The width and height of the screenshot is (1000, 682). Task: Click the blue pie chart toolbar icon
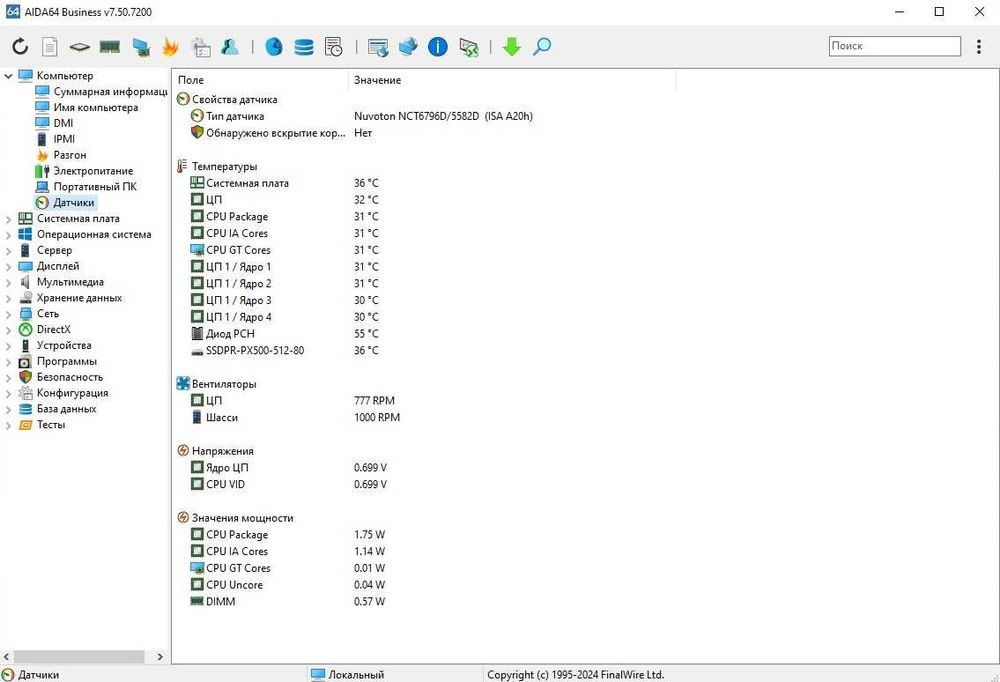(x=274, y=47)
